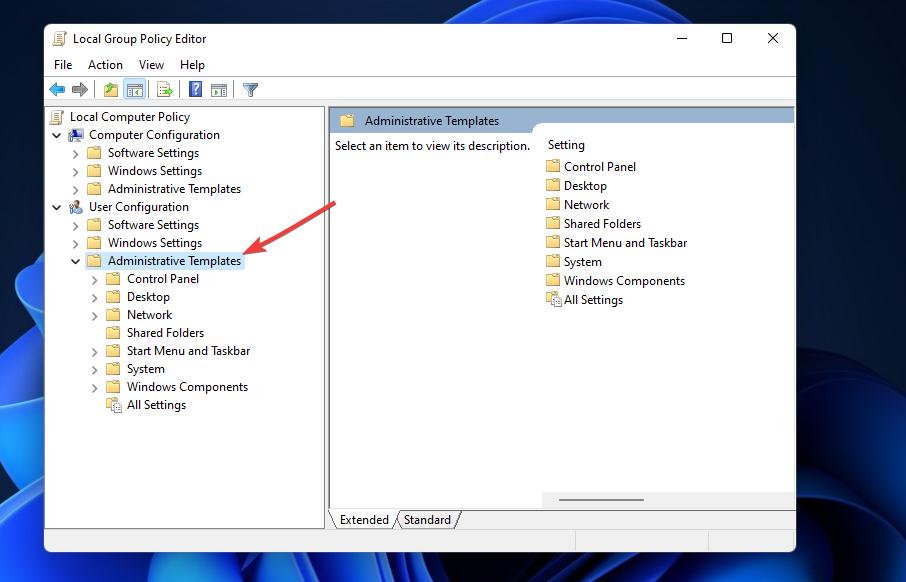Expand Start Menu and Taskbar tree node
This screenshot has height=582, width=906.
[x=95, y=351]
